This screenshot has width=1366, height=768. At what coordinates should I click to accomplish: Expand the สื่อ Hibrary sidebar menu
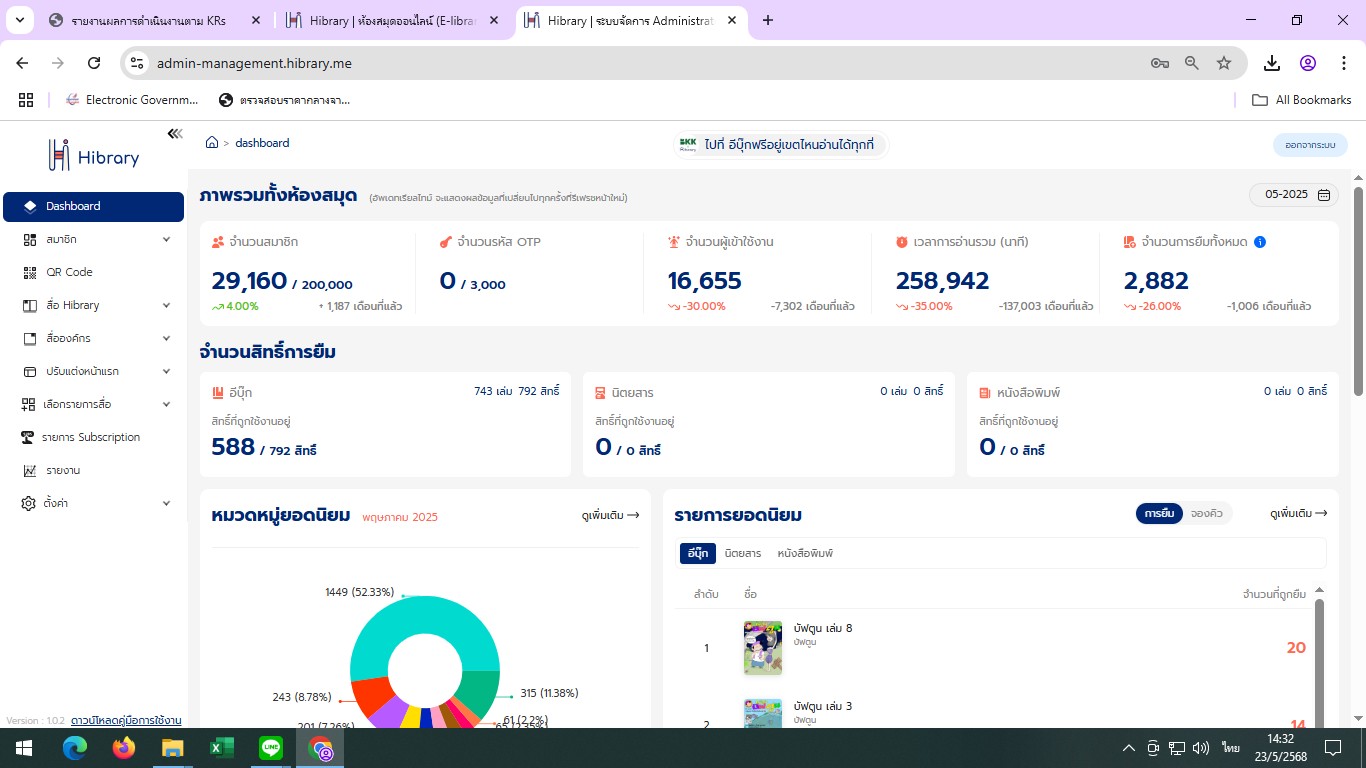coord(93,305)
